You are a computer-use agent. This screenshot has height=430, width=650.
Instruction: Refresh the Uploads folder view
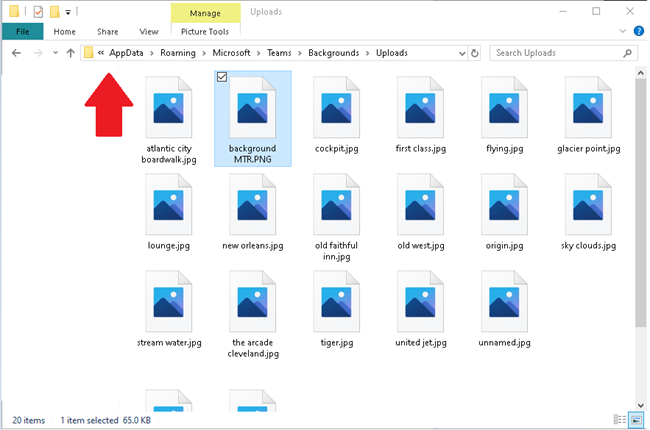[x=474, y=53]
